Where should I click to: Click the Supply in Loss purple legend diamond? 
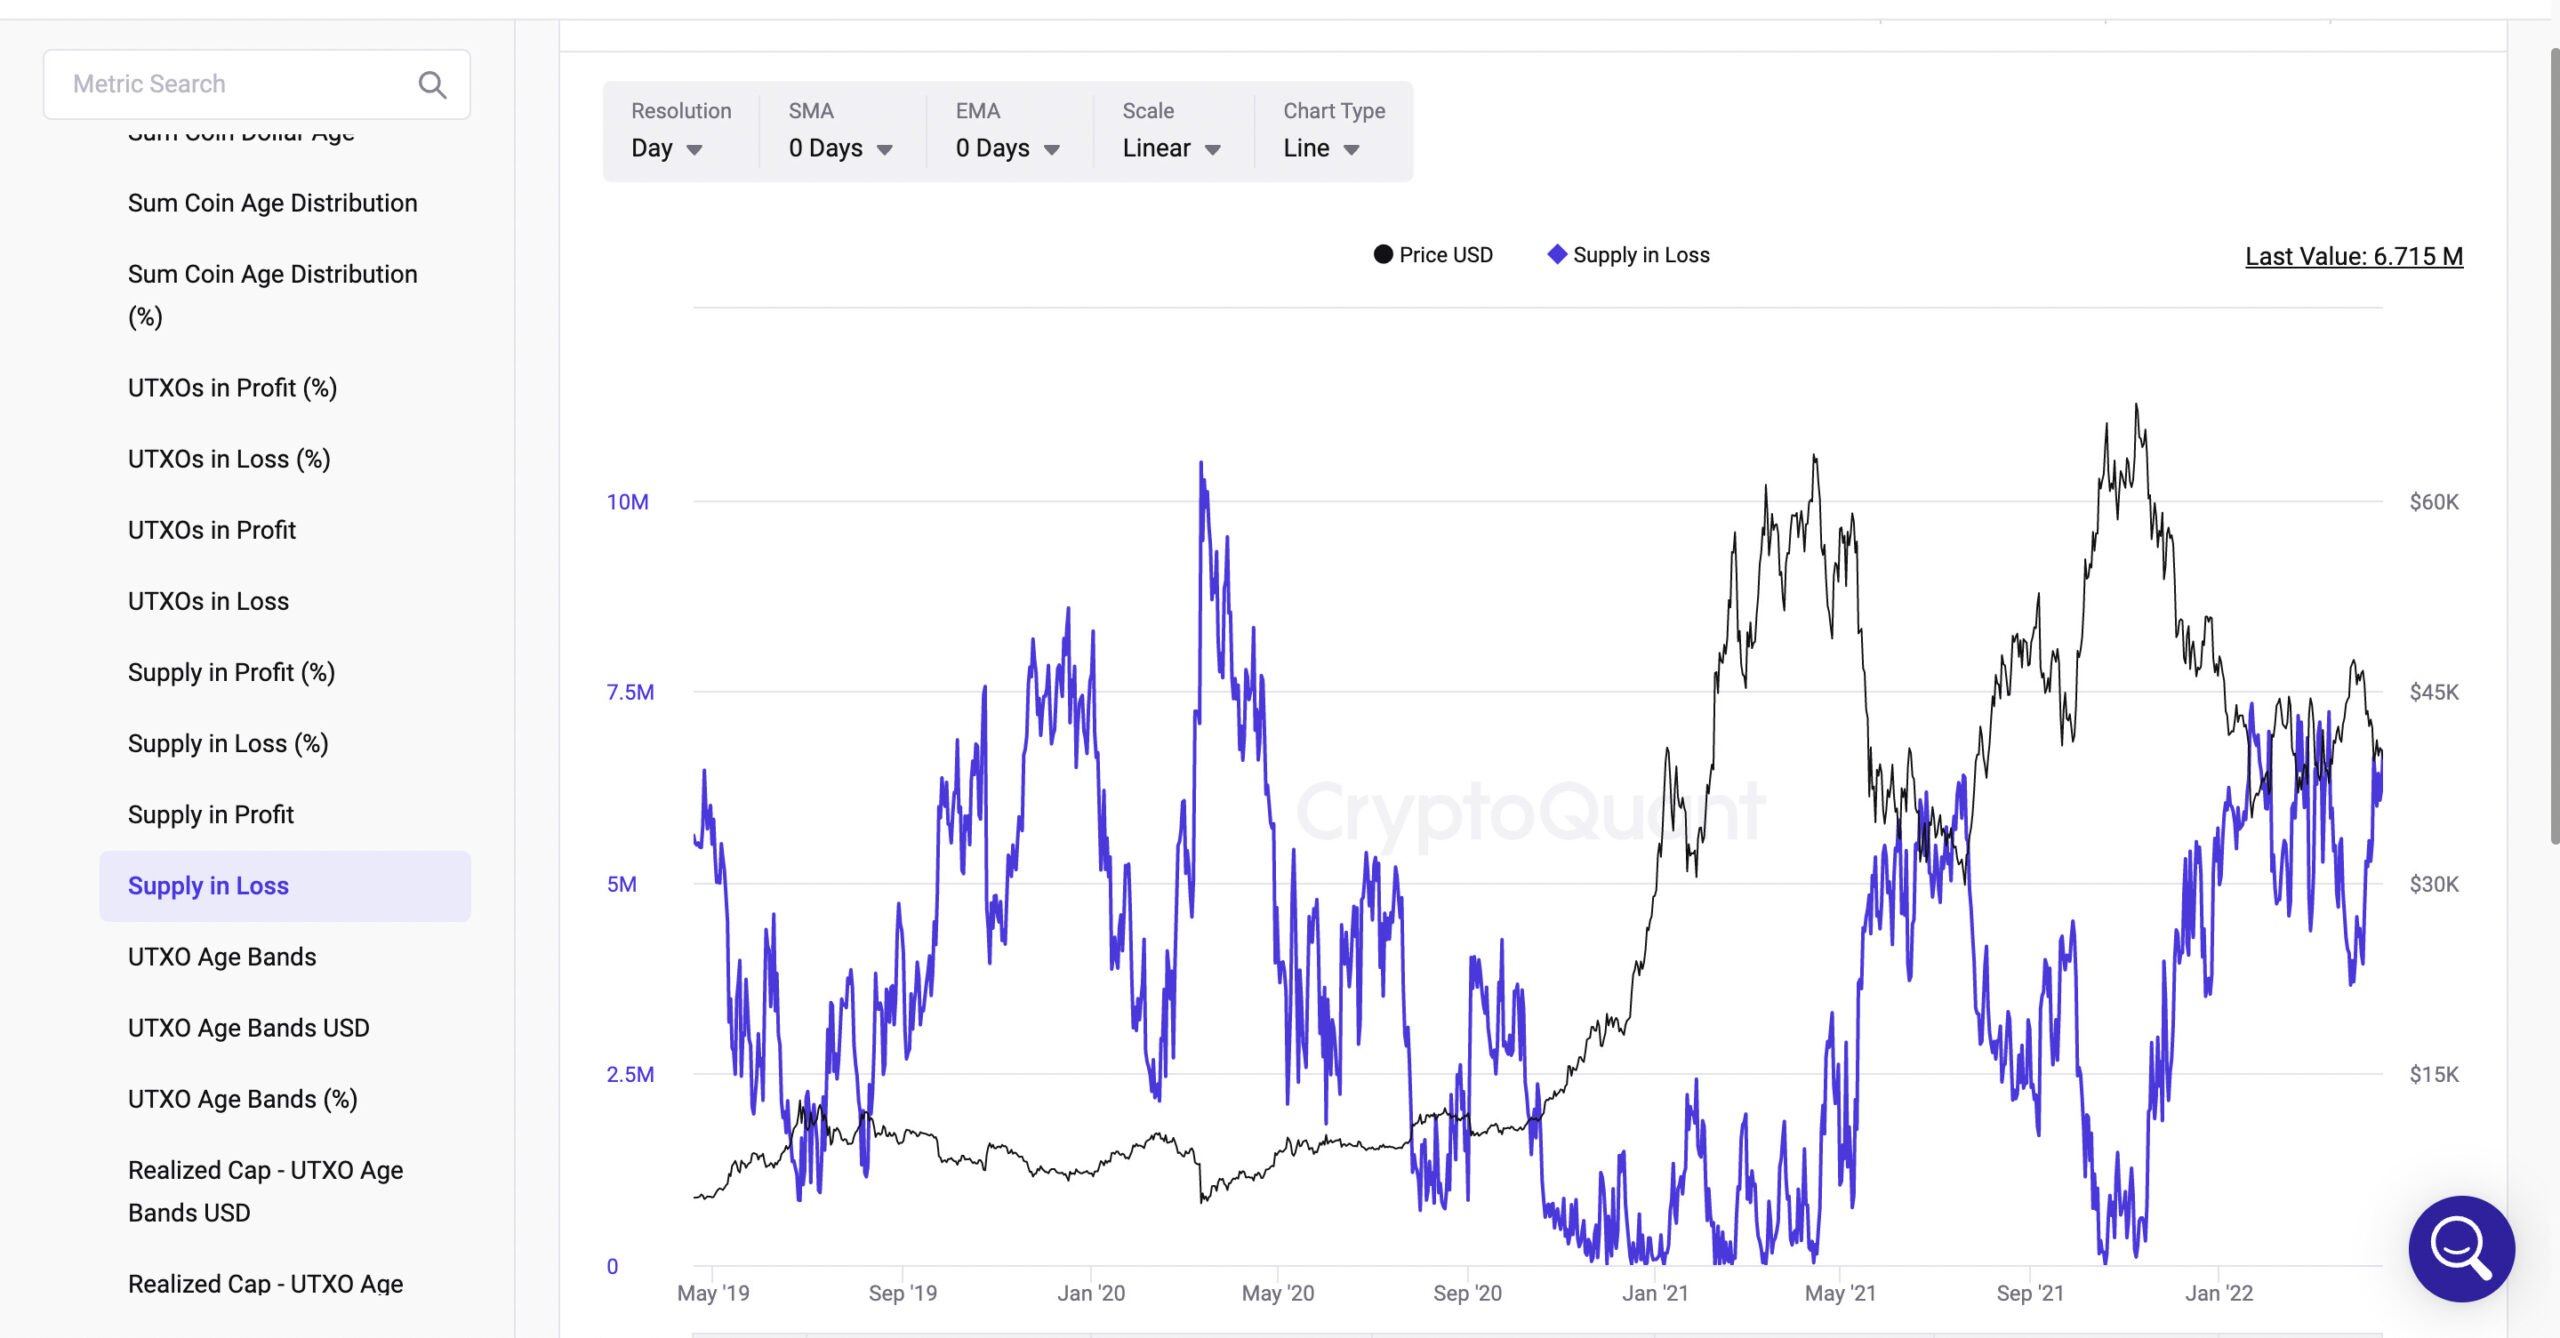pos(1557,254)
